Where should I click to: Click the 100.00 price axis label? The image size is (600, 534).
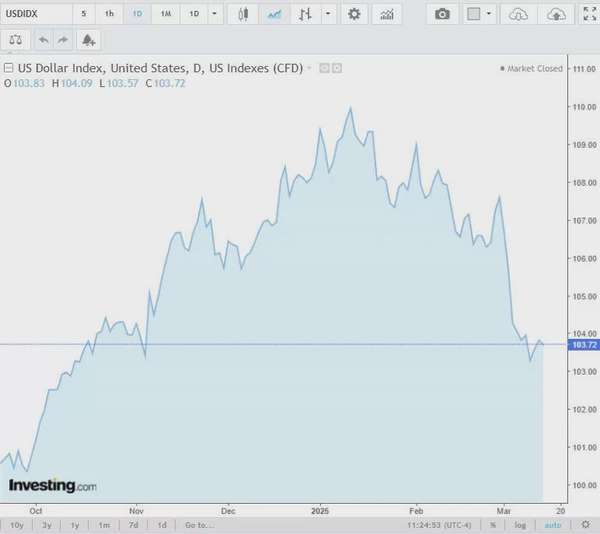[584, 485]
